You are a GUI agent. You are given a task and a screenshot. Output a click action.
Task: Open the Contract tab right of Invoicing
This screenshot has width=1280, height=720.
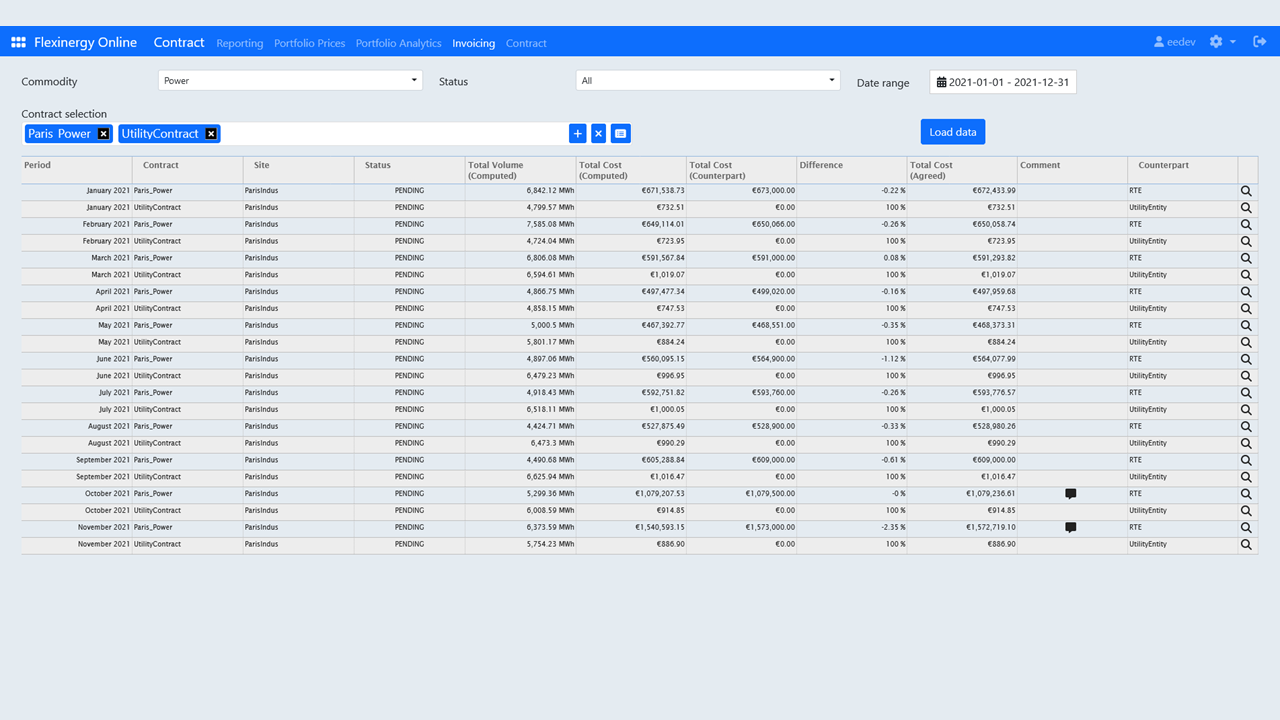coord(527,43)
